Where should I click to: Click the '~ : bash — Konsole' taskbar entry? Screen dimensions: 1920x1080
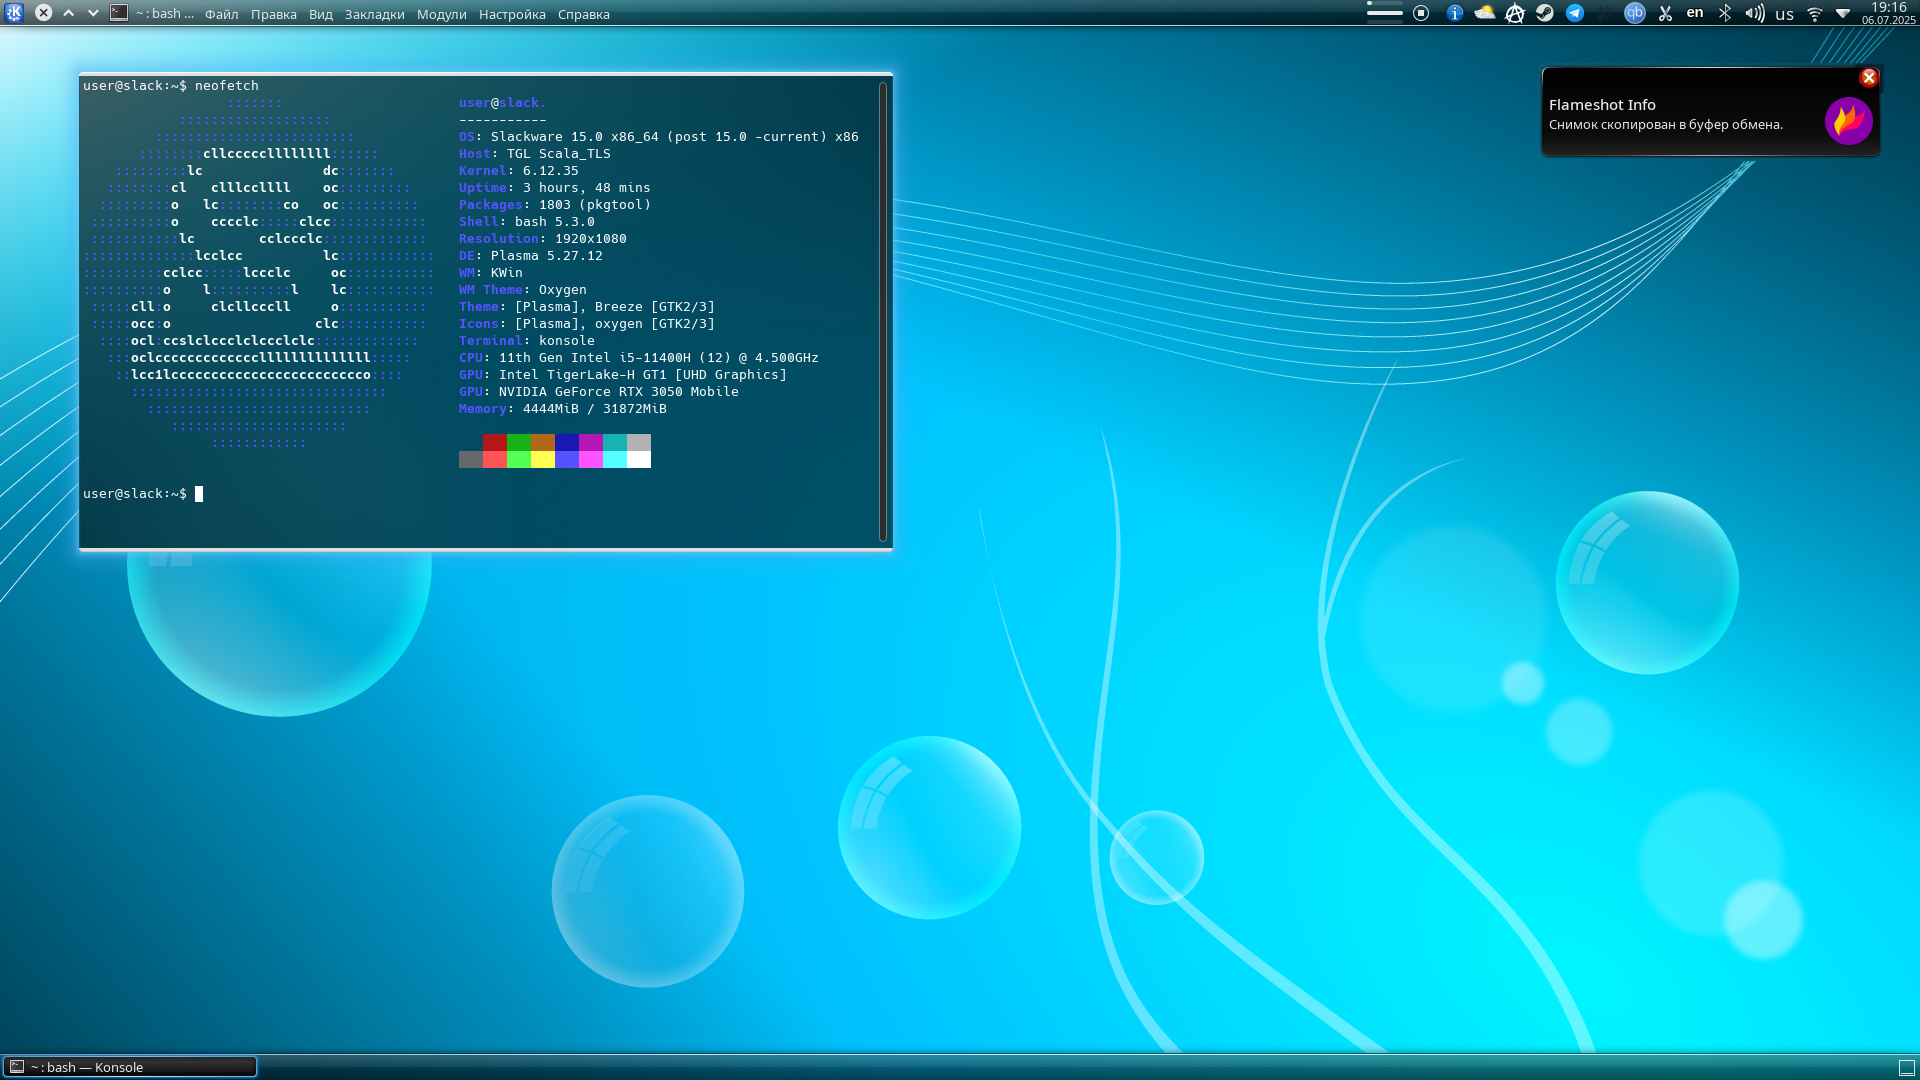[130, 1067]
